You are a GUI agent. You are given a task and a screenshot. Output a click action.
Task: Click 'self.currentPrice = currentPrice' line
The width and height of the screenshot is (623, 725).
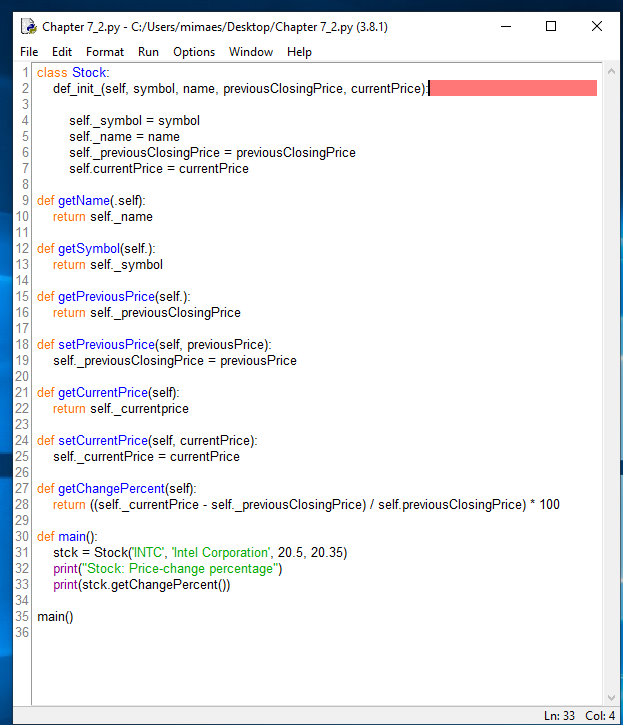[x=159, y=169]
